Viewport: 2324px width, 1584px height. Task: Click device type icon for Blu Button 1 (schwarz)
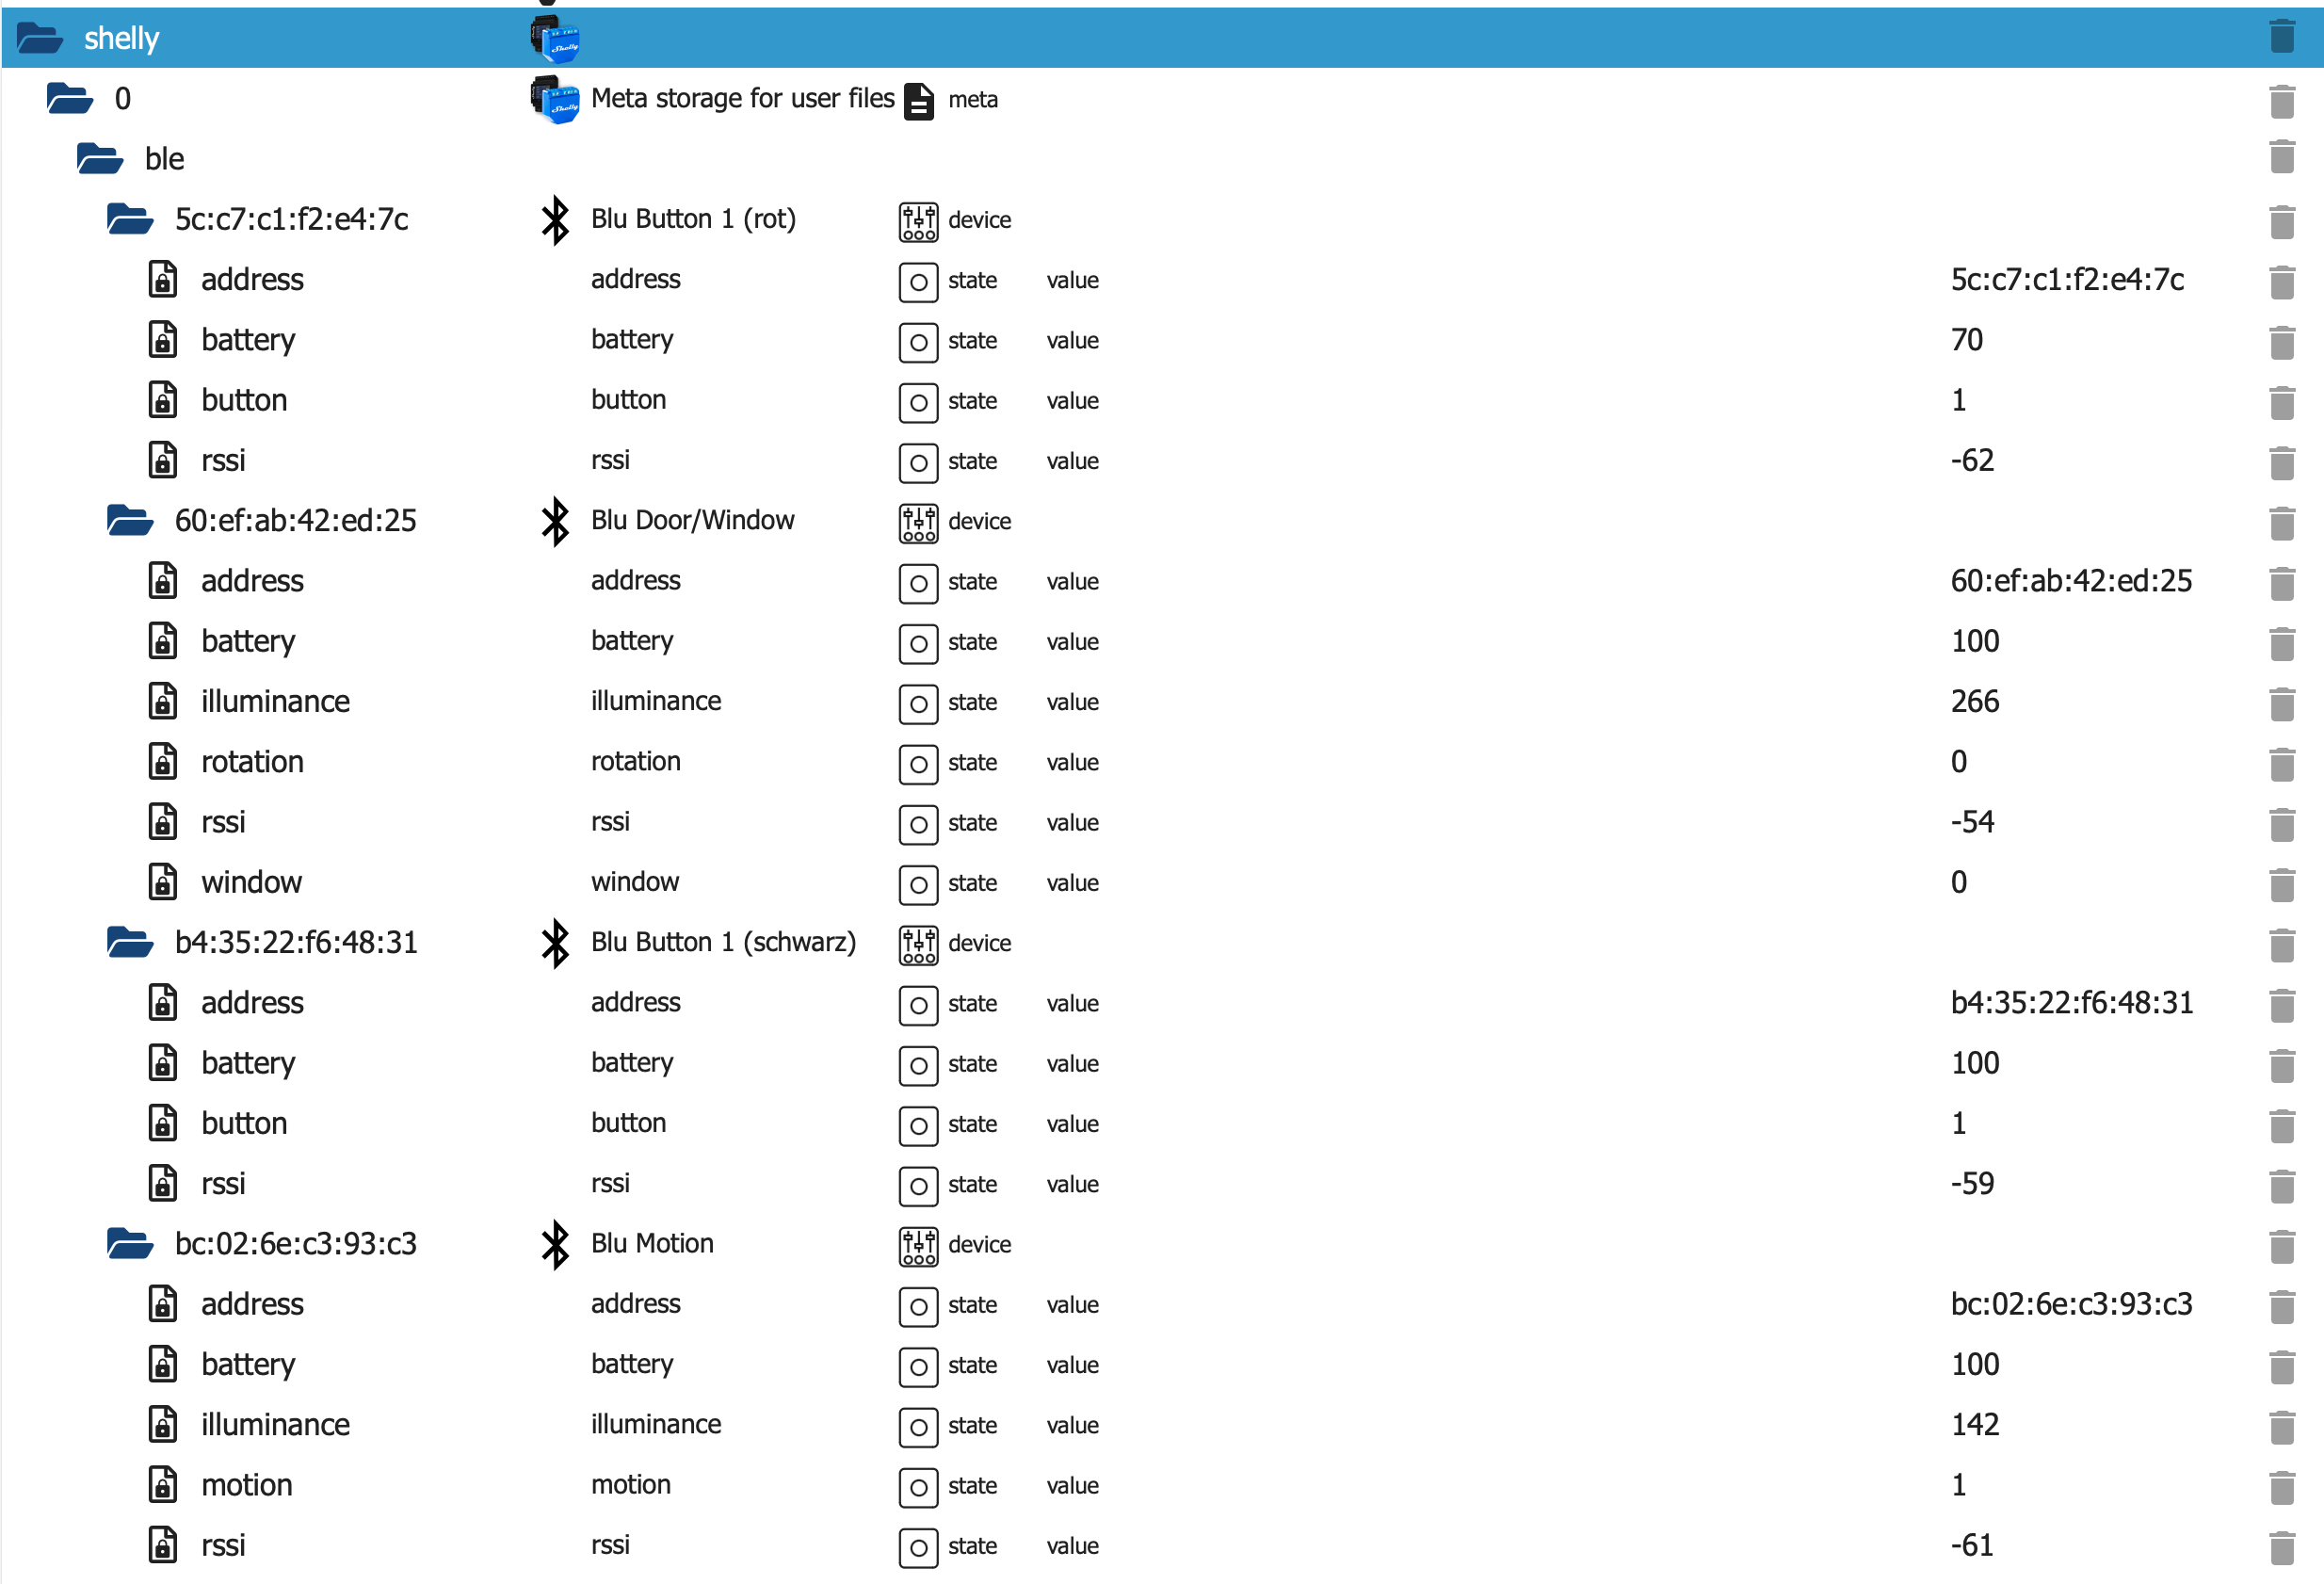pos(917,944)
